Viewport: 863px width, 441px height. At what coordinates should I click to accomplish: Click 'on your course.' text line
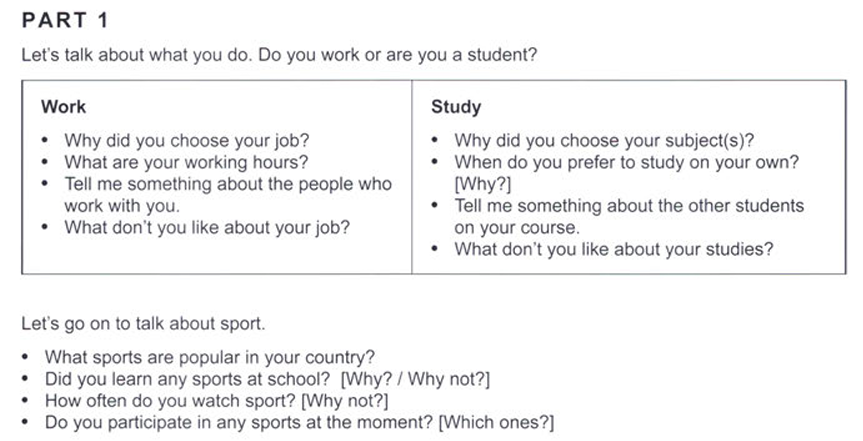coord(516,227)
